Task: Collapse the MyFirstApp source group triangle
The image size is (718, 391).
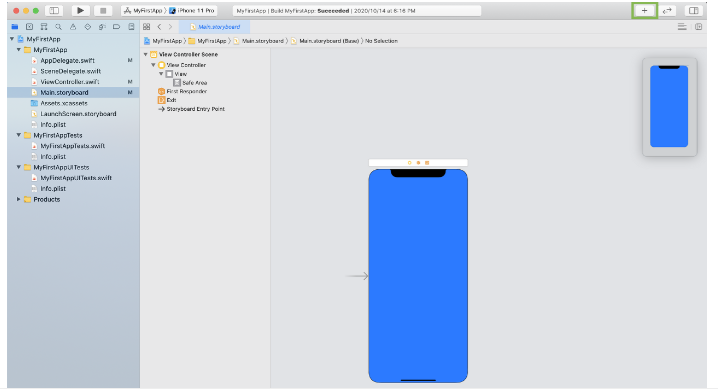Action: pyautogui.click(x=19, y=49)
